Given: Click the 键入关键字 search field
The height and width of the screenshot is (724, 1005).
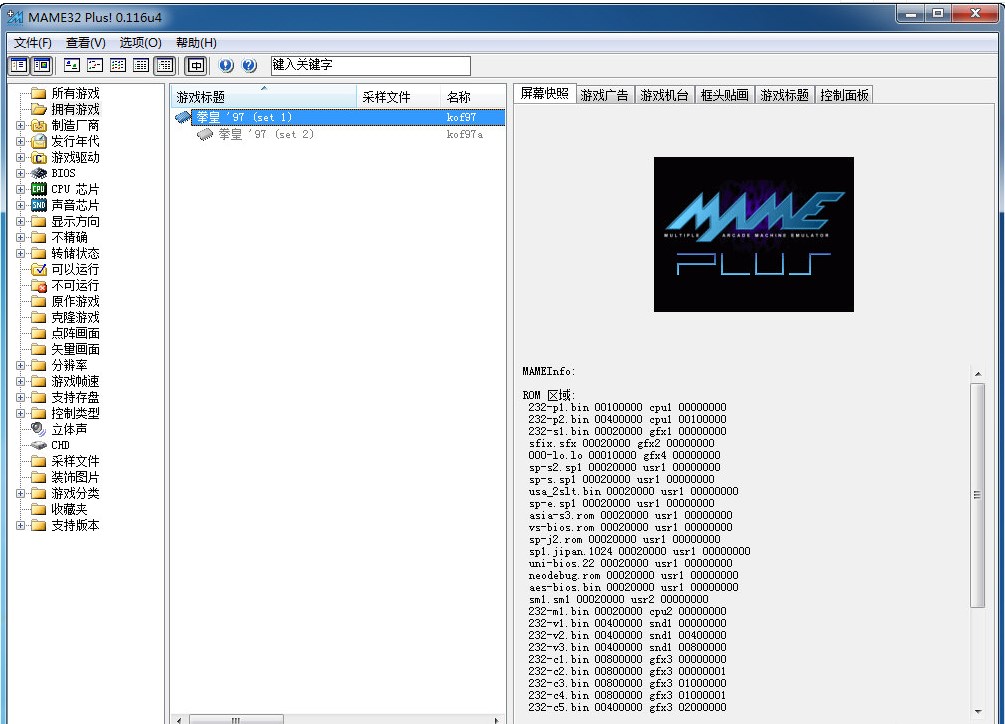Looking at the screenshot, I should pos(370,65).
